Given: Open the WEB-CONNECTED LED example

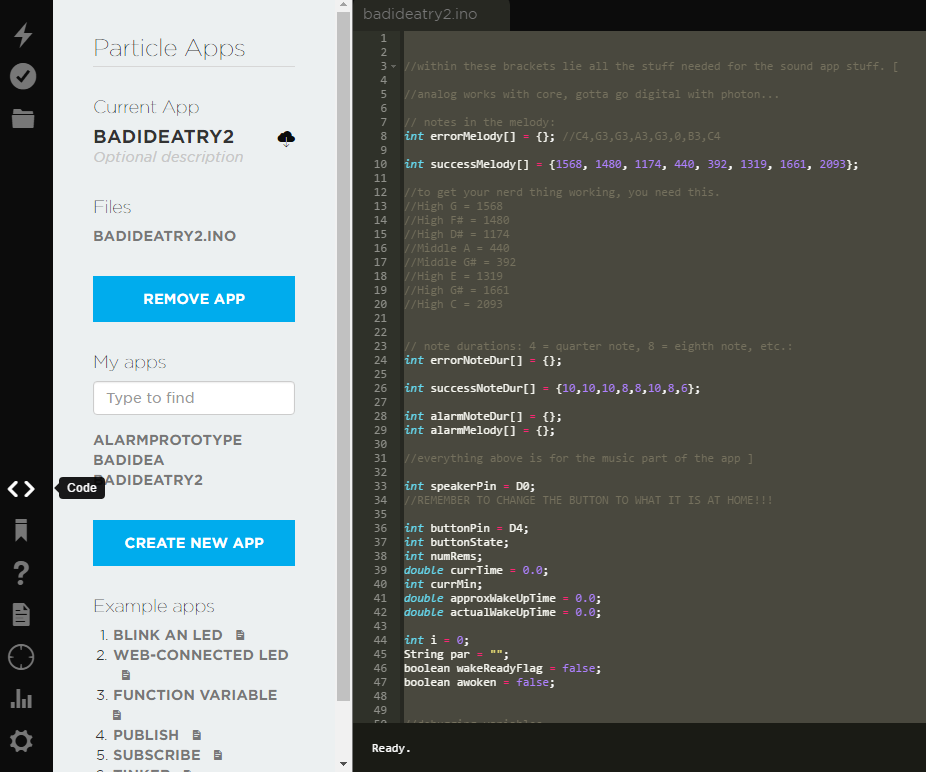Looking at the screenshot, I should pos(201,655).
